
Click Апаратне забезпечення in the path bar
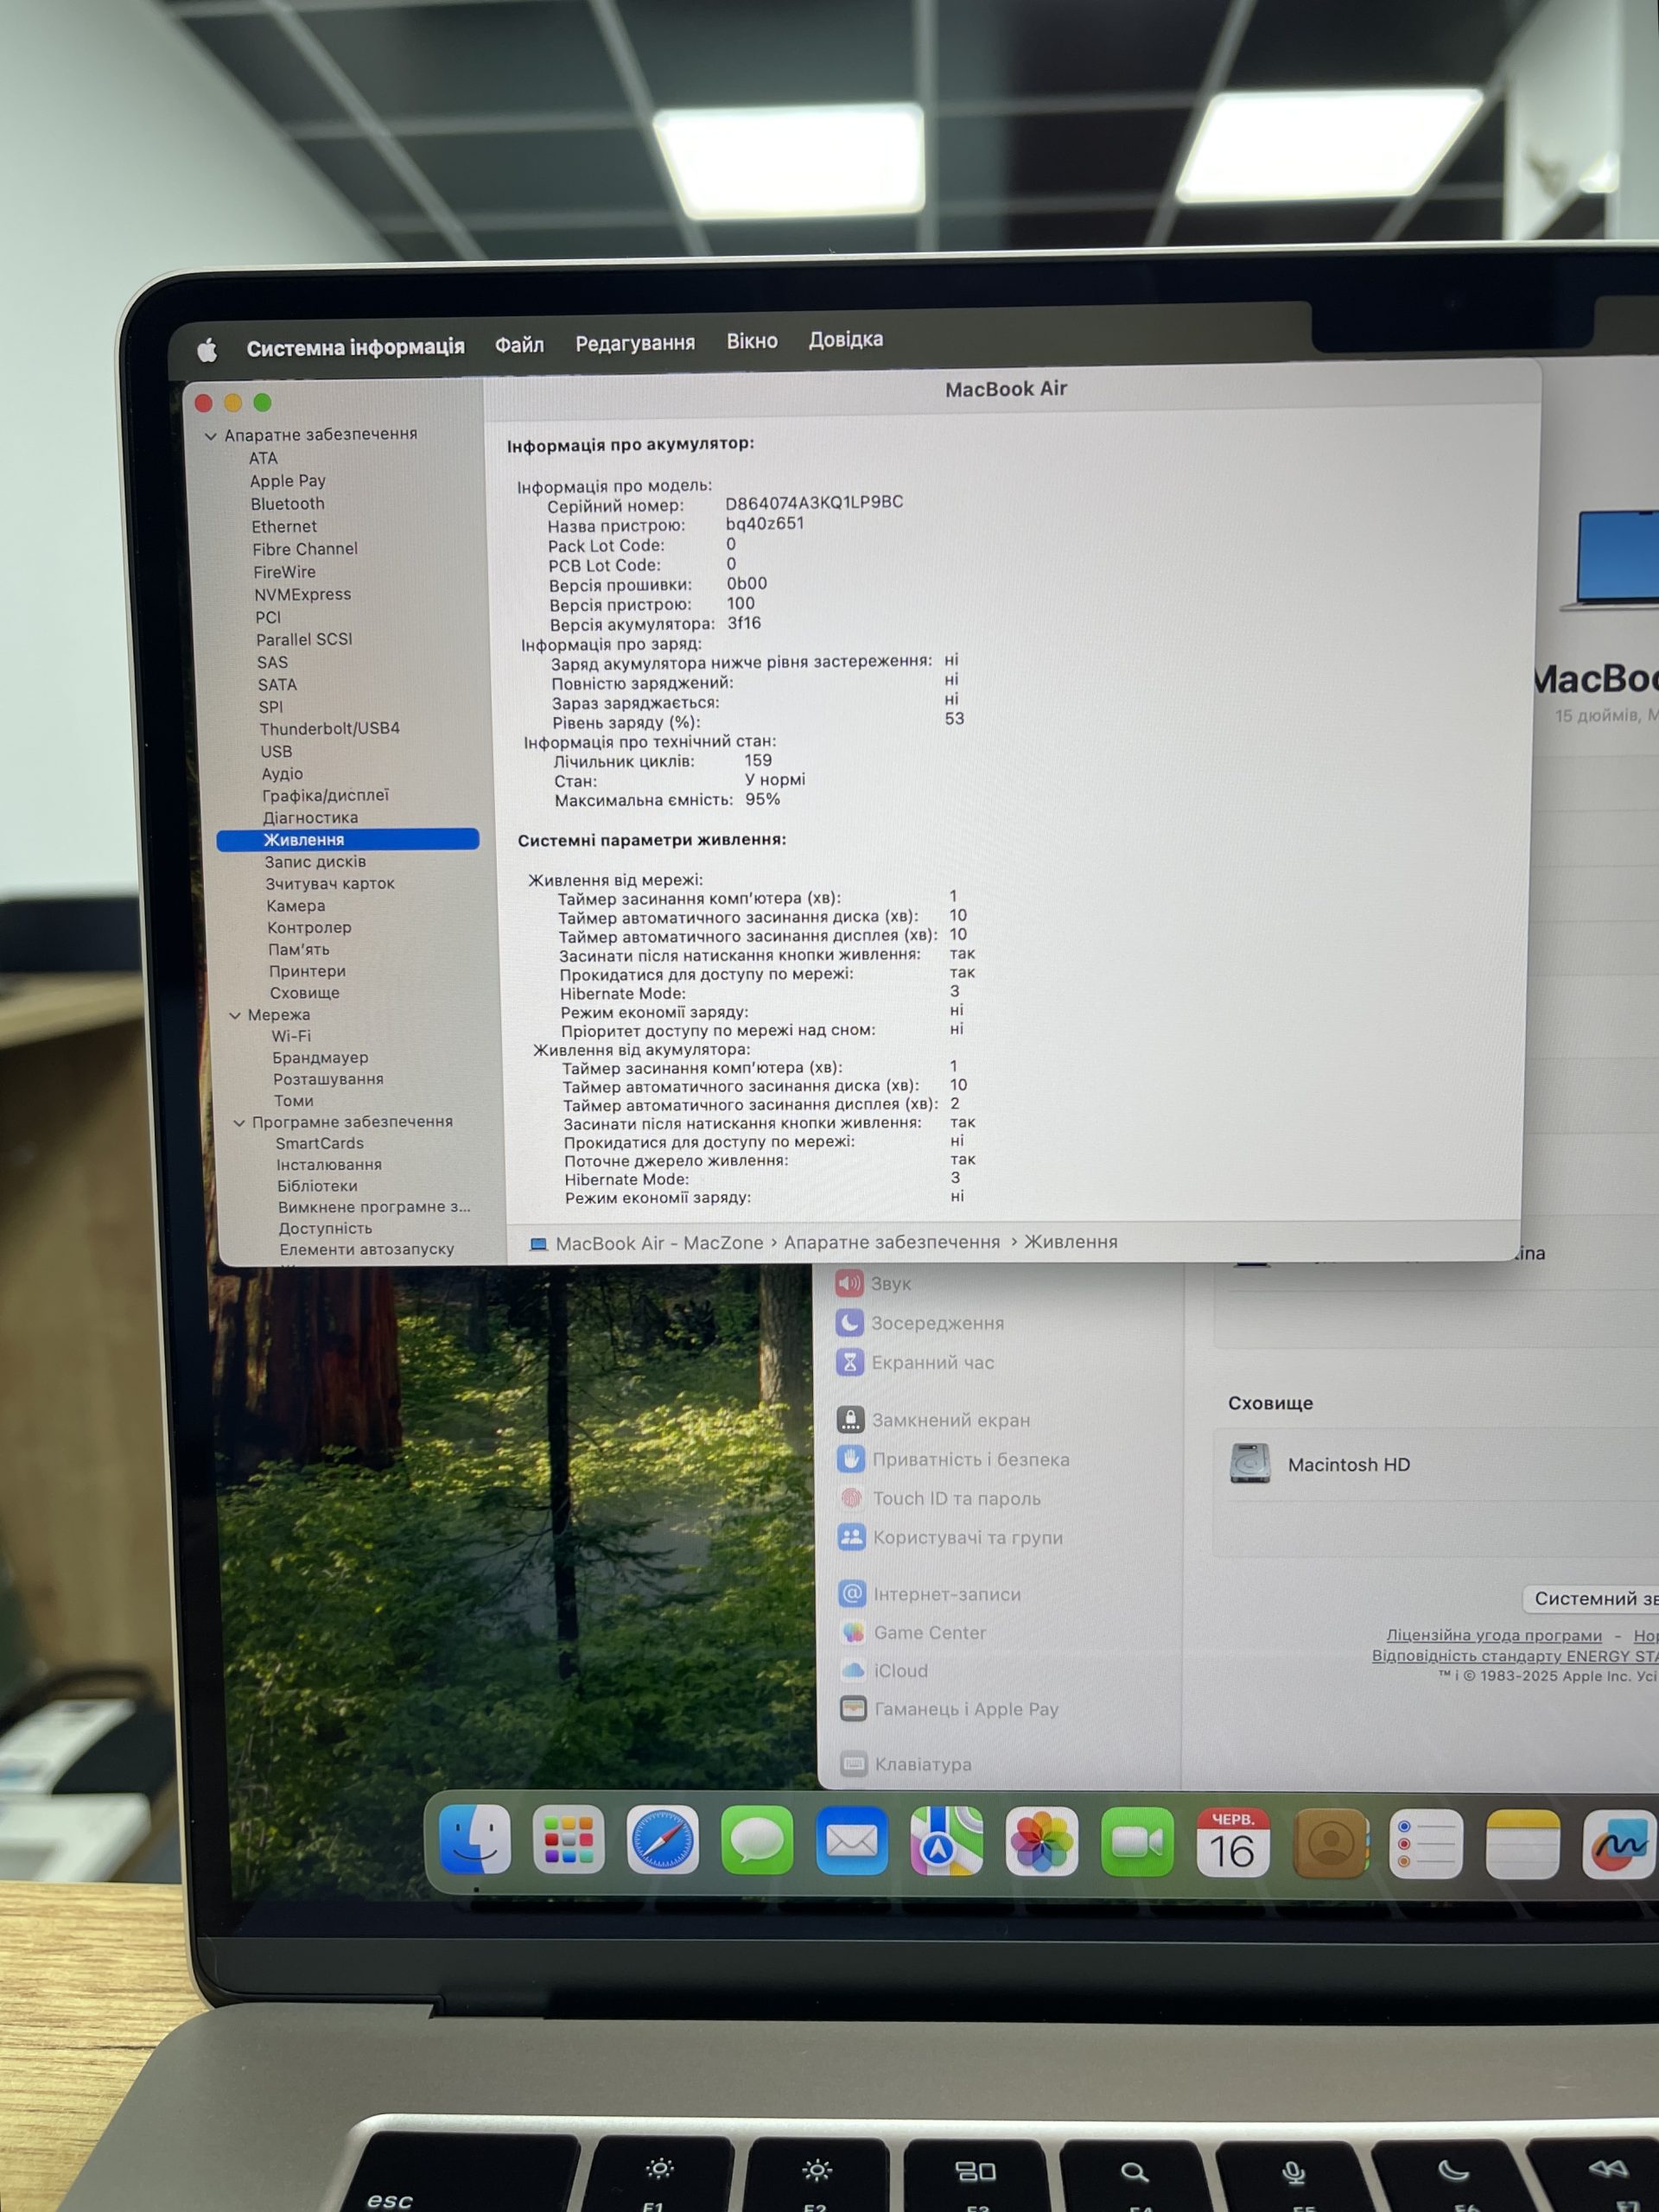pyautogui.click(x=892, y=1242)
